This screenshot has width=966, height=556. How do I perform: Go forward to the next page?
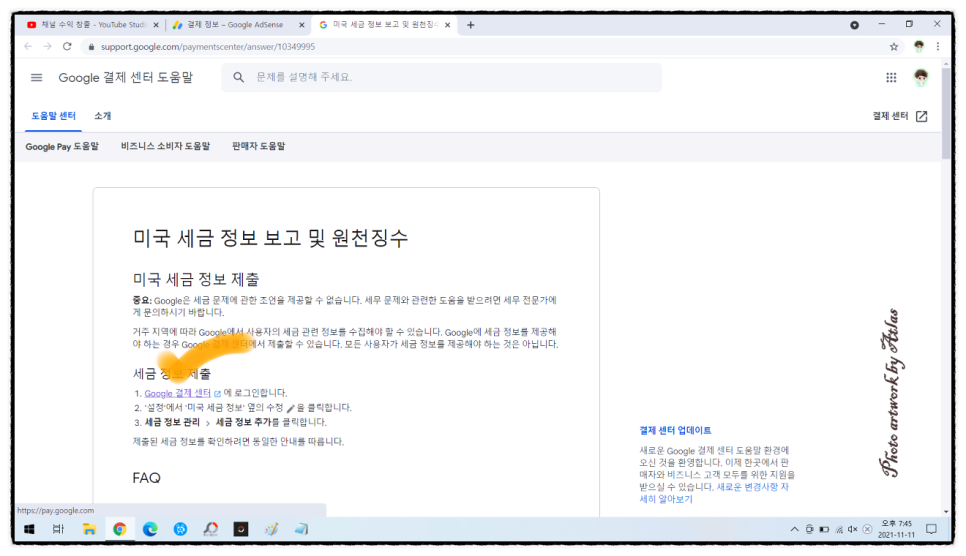(47, 47)
